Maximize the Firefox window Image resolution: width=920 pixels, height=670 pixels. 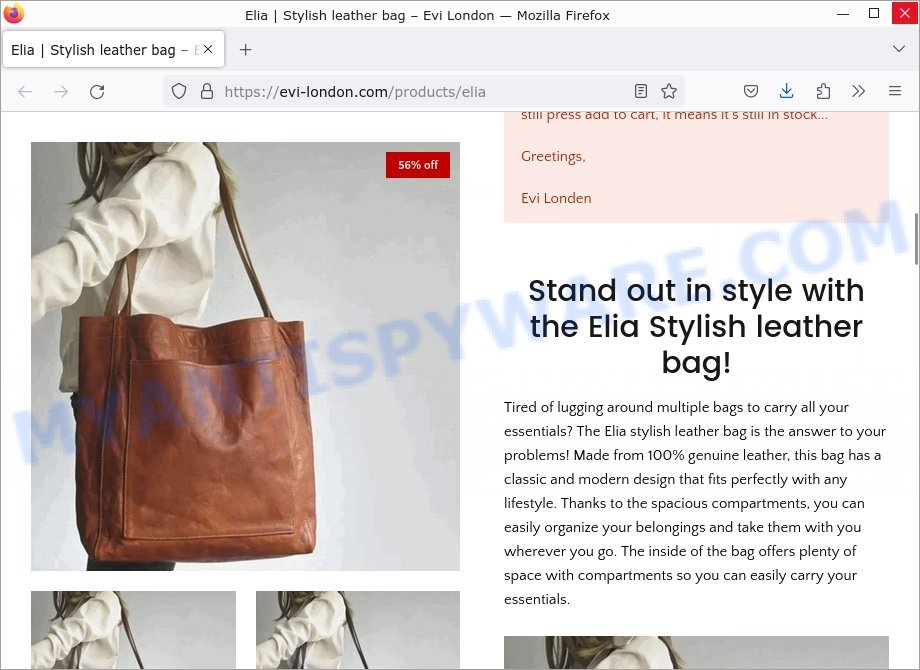tap(874, 13)
